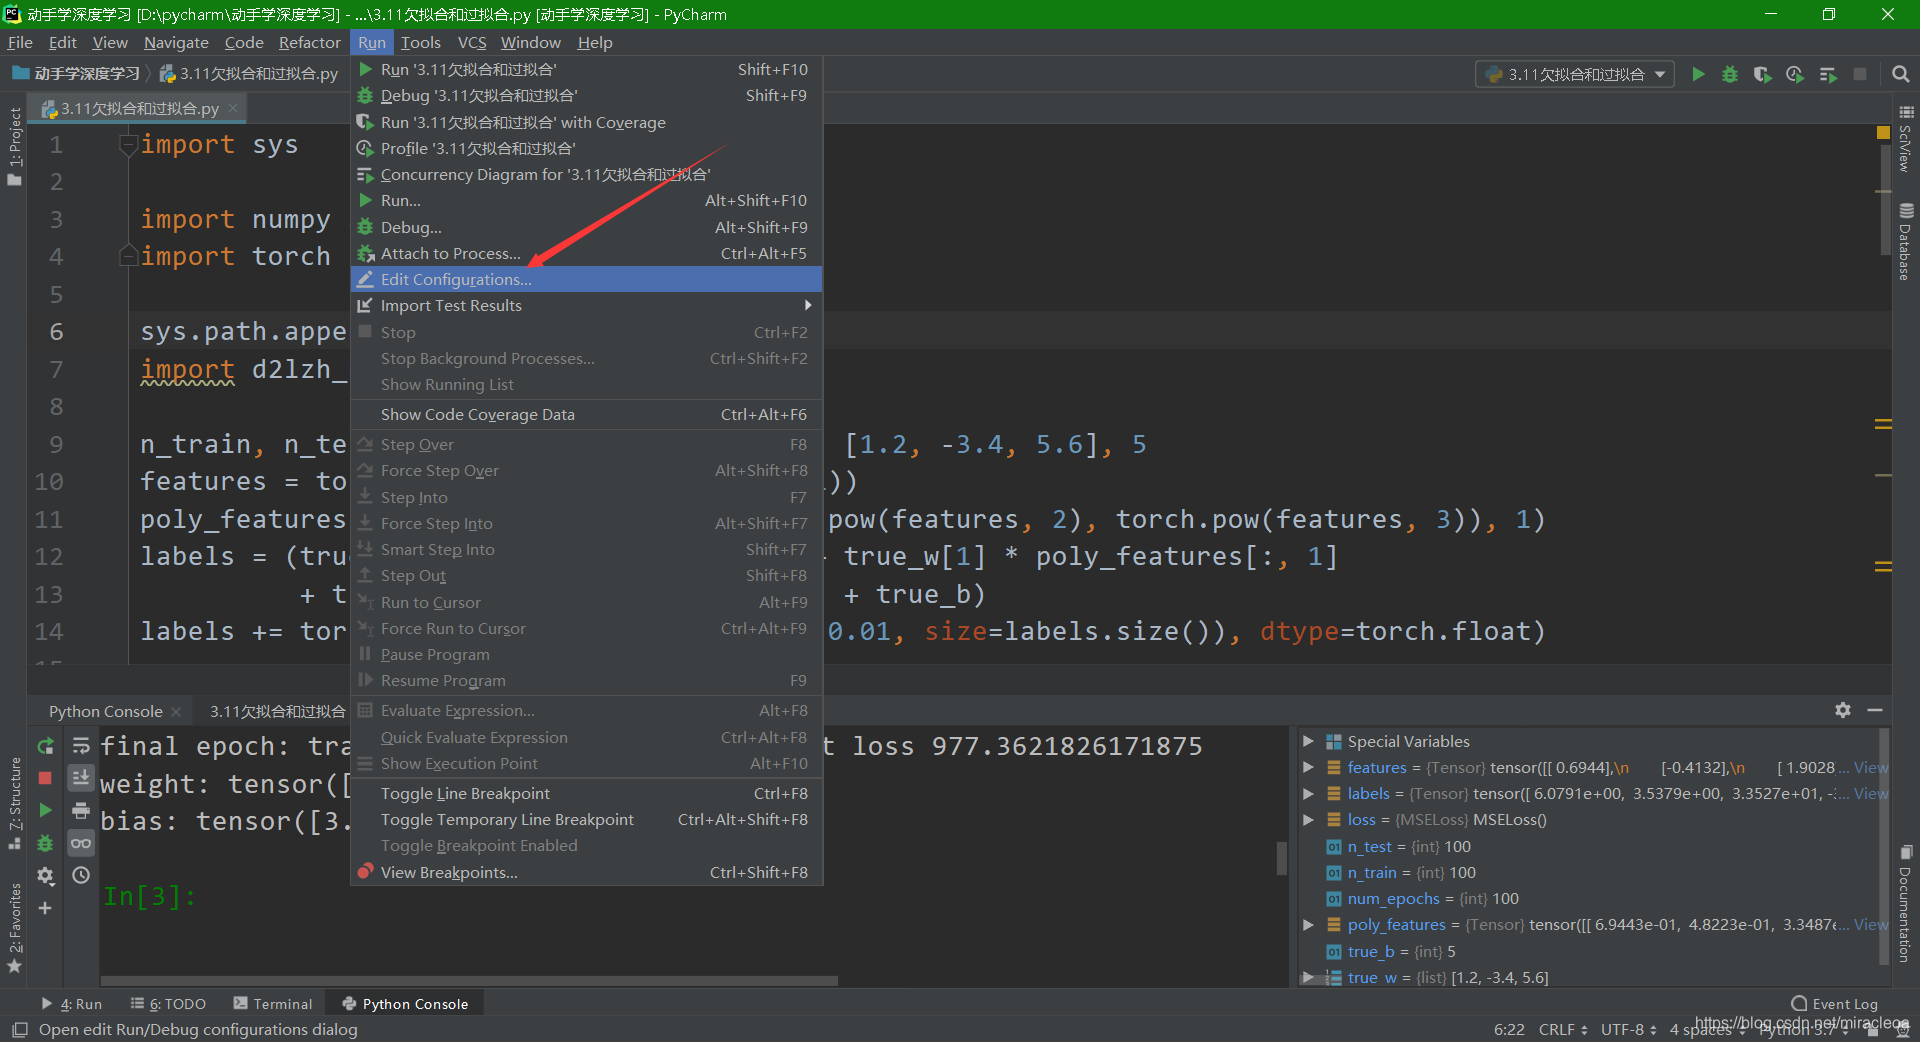Click the line spacing indicator showing 4 spaces
Viewport: 1920px width, 1042px height.
[x=1699, y=1029]
